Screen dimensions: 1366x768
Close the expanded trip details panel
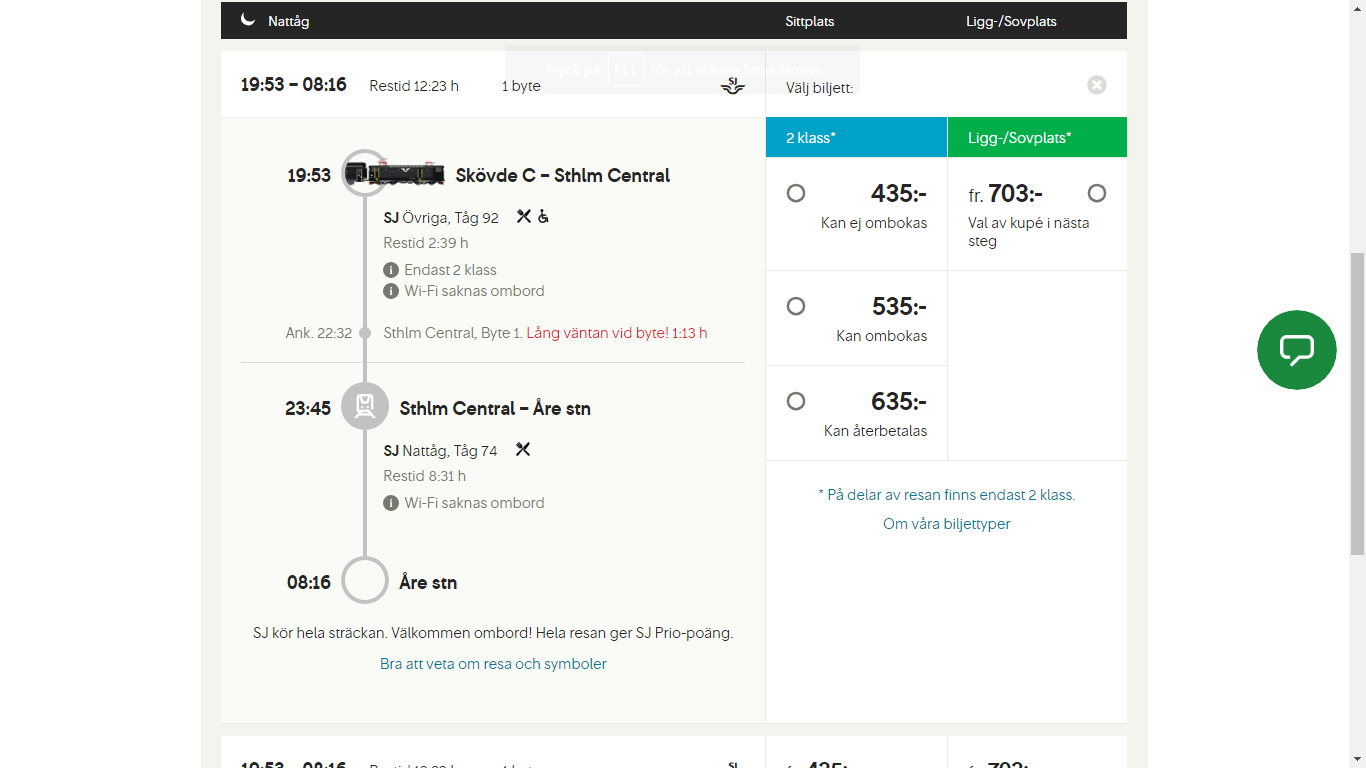pos(1097,85)
